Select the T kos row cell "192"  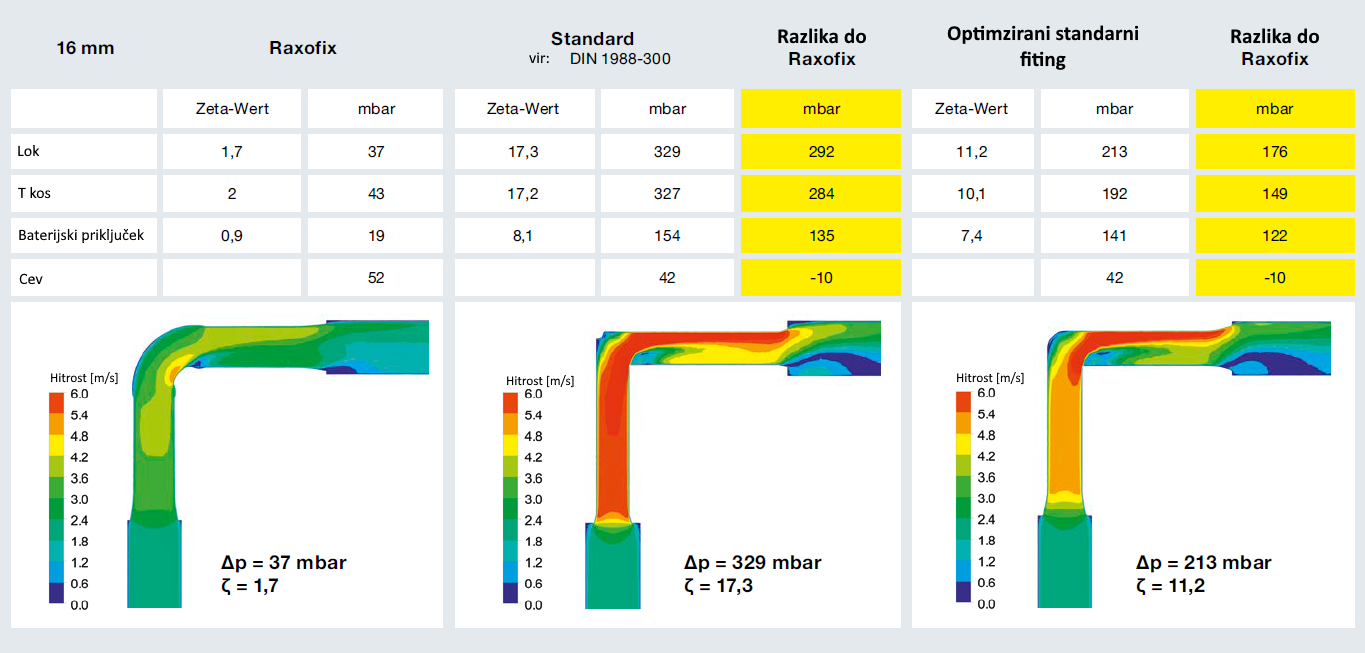1114,194
